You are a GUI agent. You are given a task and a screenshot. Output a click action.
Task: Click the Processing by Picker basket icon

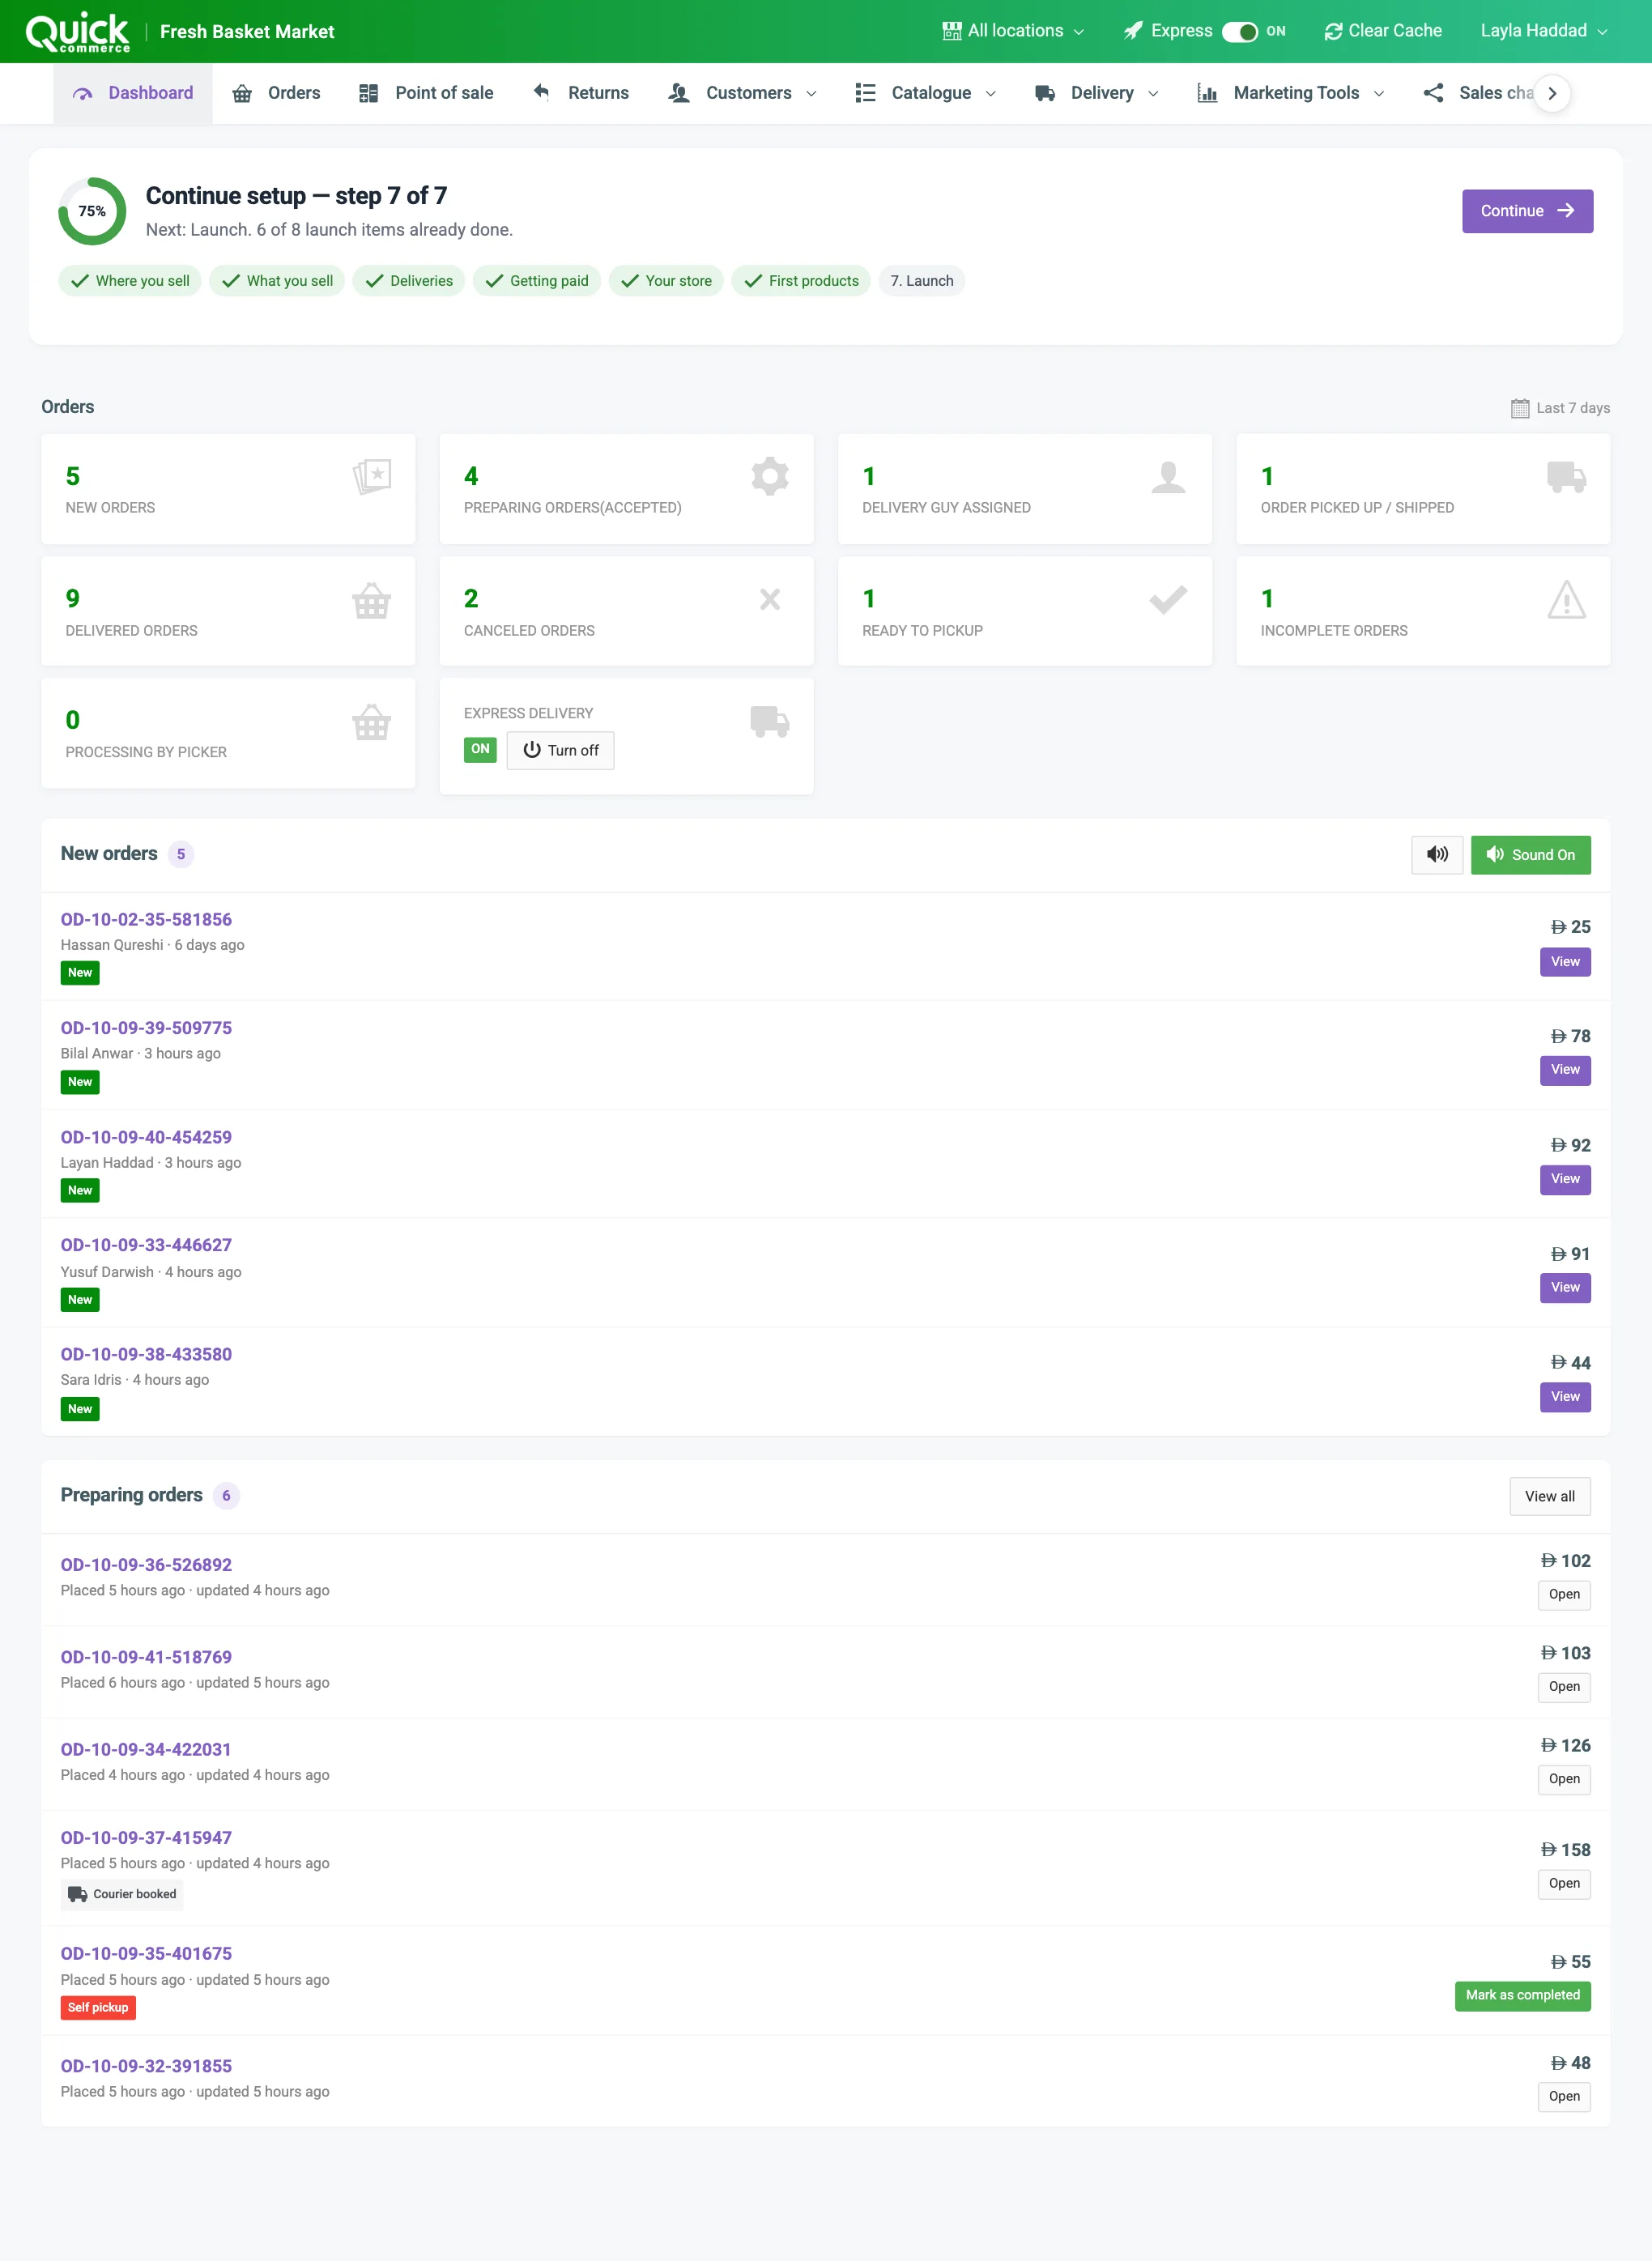coord(371,722)
